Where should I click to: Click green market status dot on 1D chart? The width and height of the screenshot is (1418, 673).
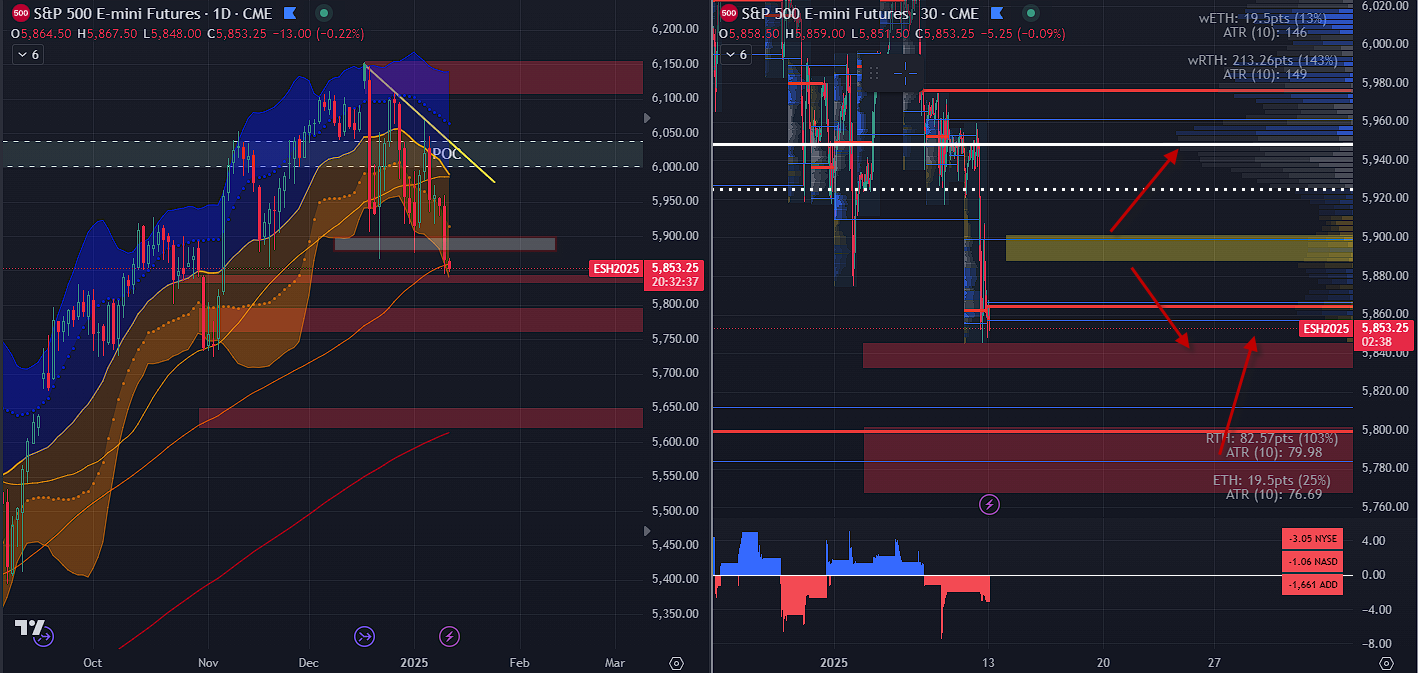click(322, 14)
